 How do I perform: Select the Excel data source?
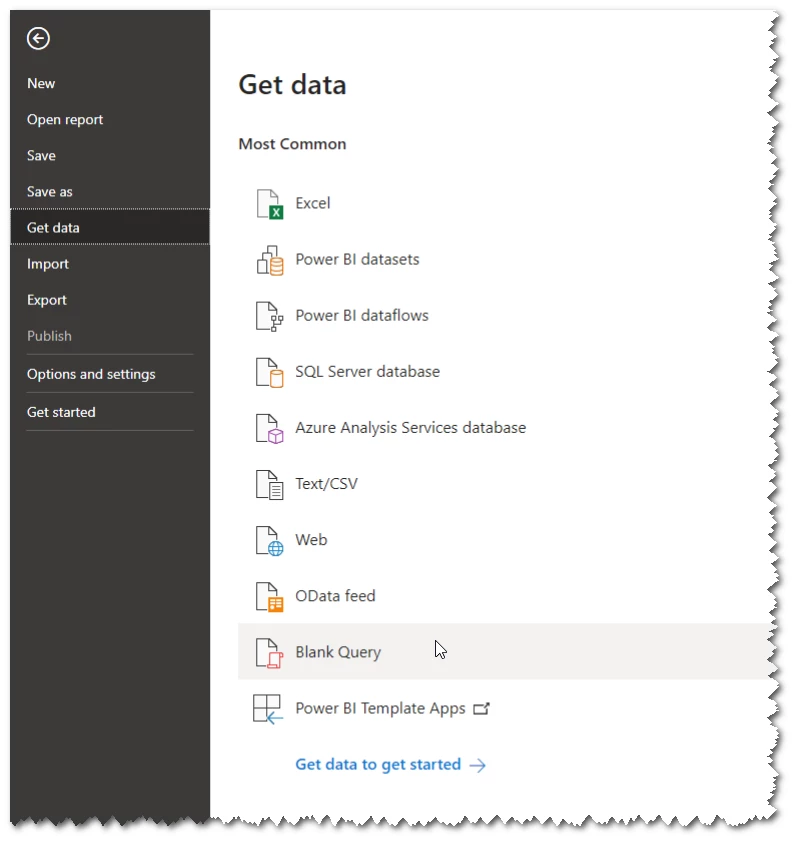(312, 202)
